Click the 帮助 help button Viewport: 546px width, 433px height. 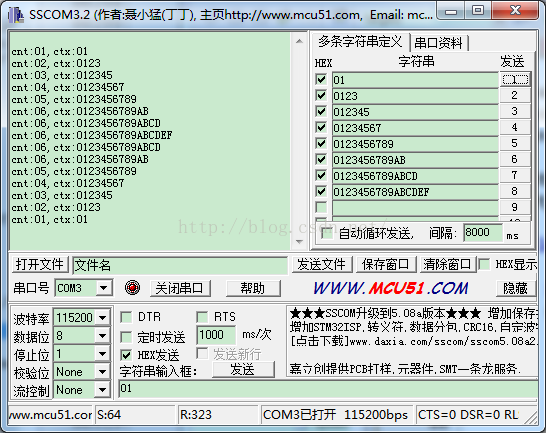point(253,288)
